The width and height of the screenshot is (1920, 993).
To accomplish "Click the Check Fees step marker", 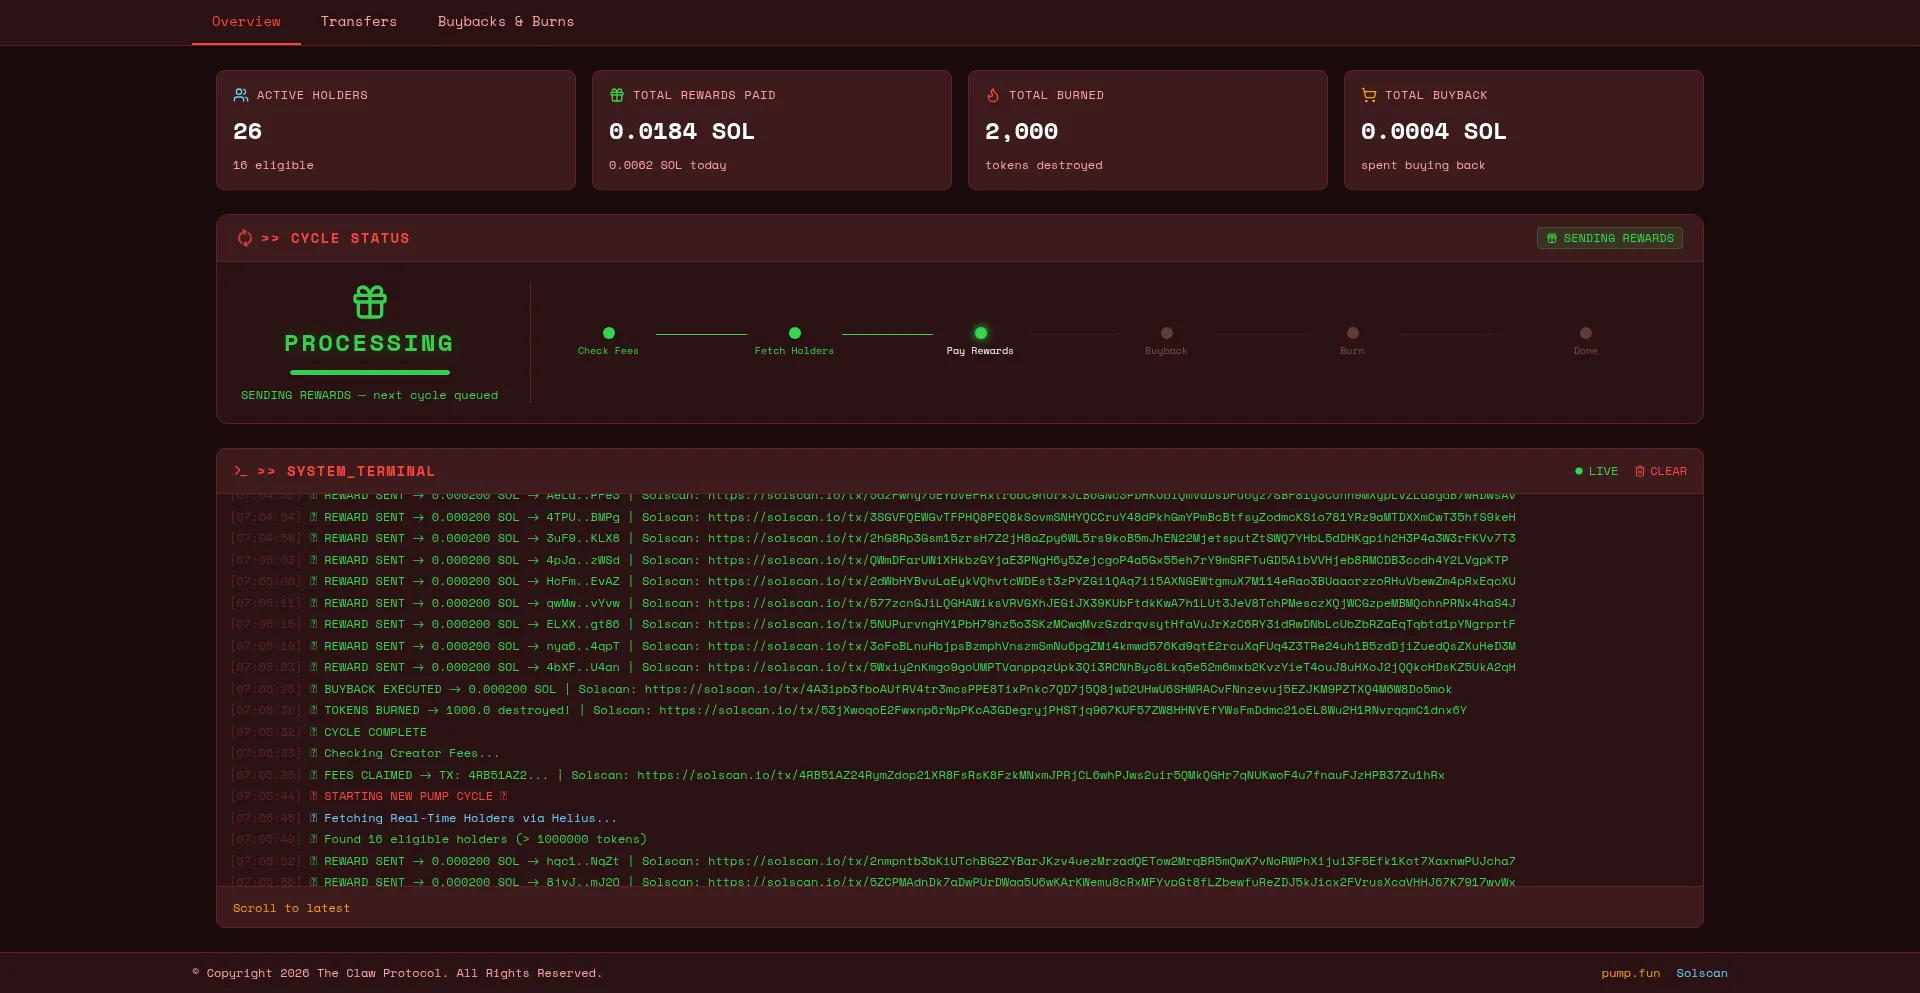I will [609, 333].
